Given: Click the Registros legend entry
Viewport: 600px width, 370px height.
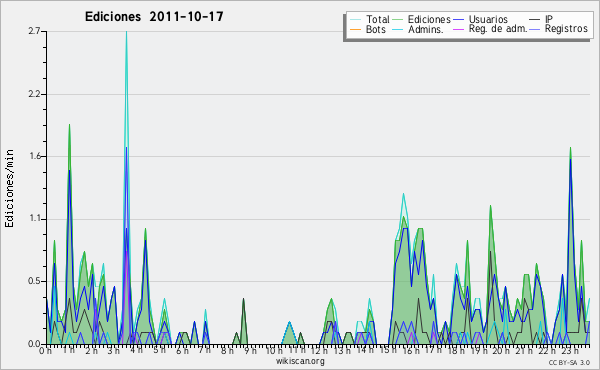Looking at the screenshot, I should tap(566, 29).
